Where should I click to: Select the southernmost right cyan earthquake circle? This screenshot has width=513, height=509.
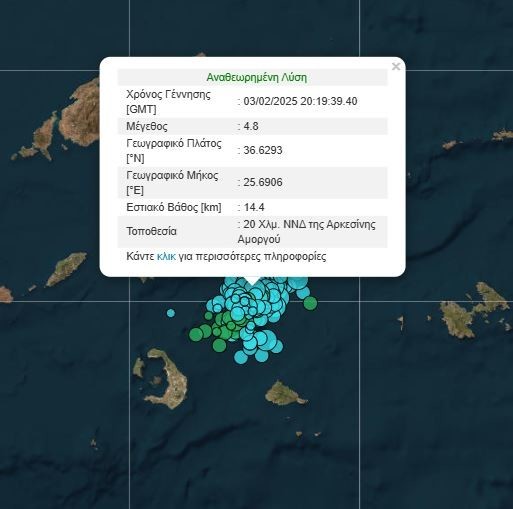pos(261,355)
